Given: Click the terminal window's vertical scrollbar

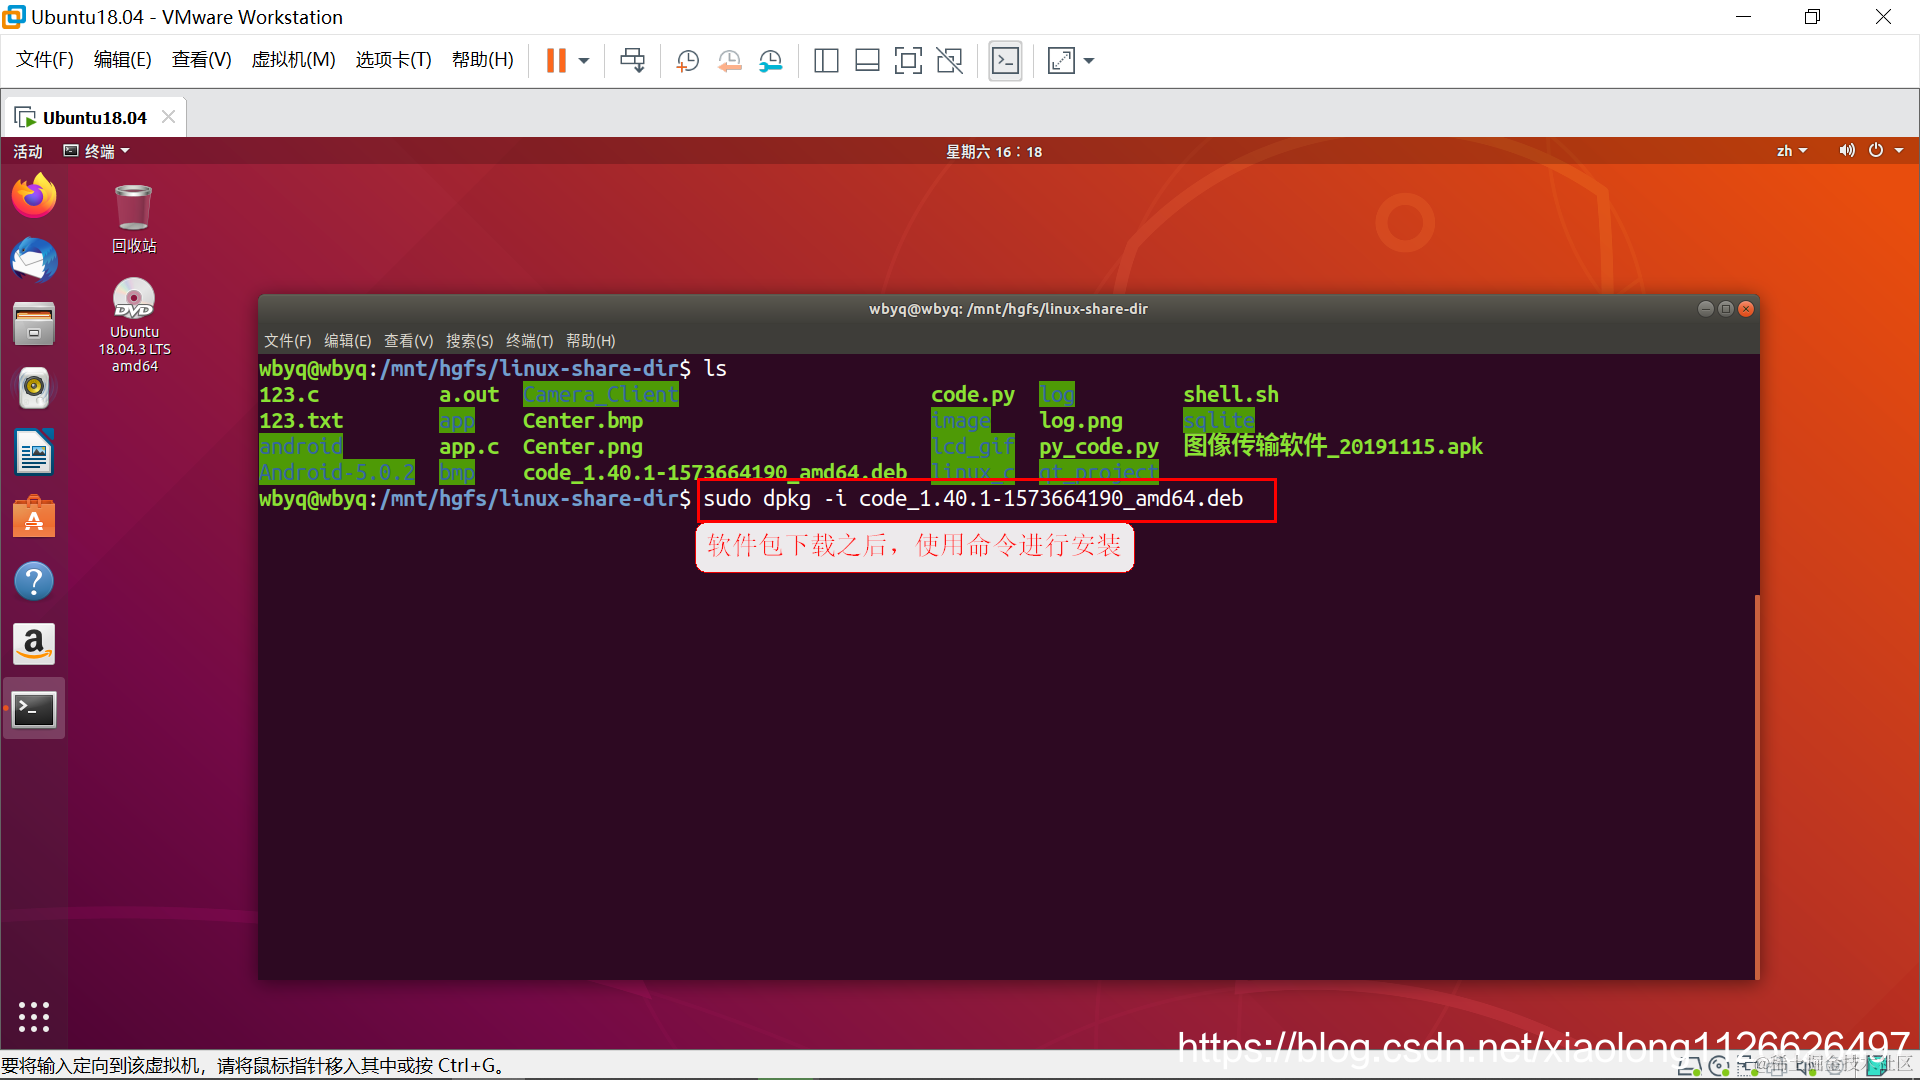Looking at the screenshot, I should coord(1756,785).
